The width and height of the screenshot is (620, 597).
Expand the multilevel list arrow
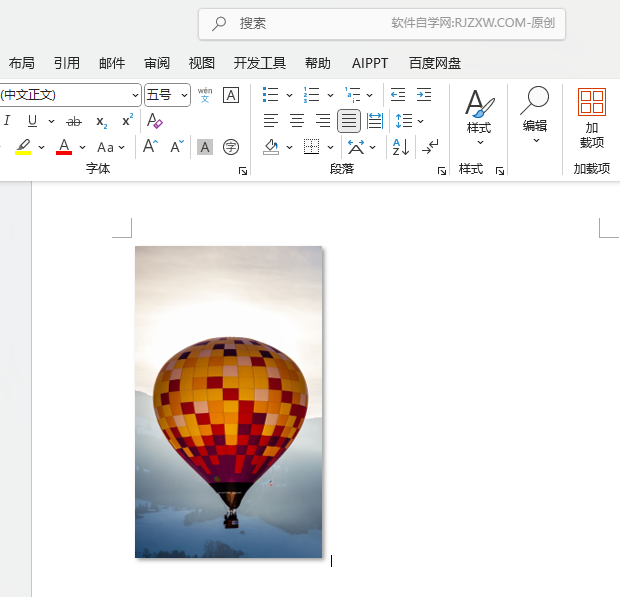pyautogui.click(x=369, y=95)
